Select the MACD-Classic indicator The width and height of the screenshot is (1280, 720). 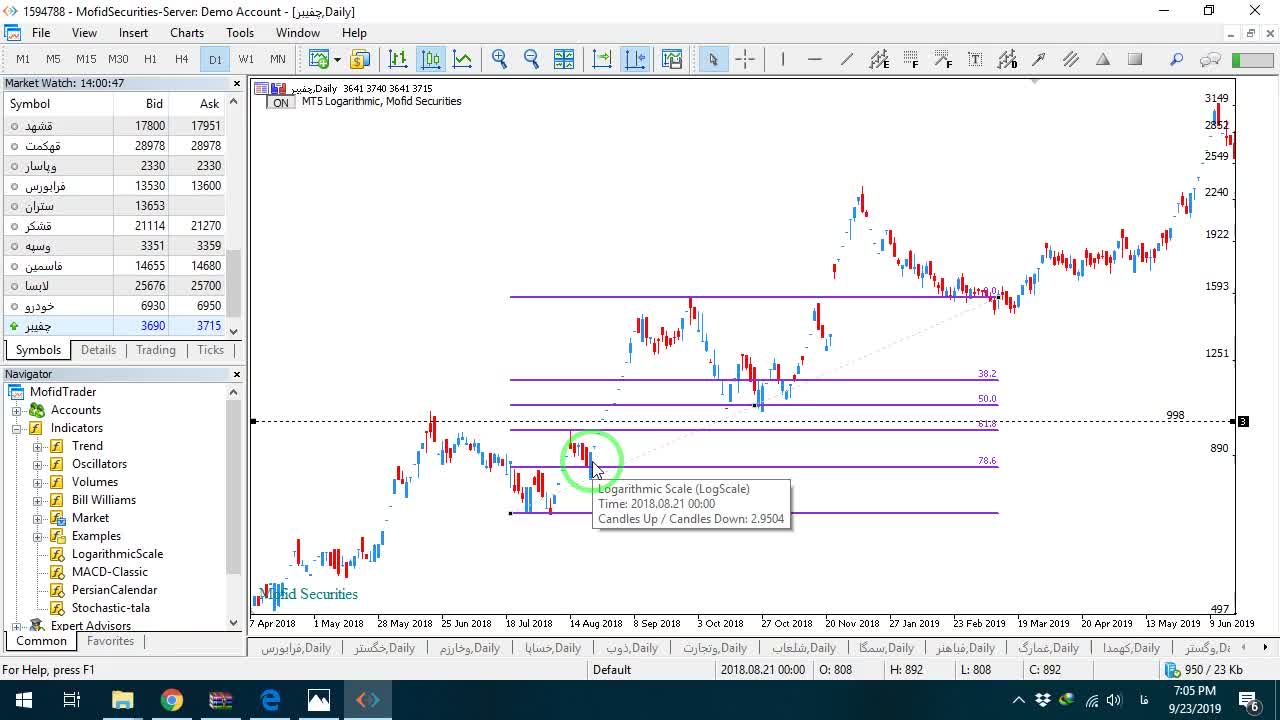[x=109, y=572]
